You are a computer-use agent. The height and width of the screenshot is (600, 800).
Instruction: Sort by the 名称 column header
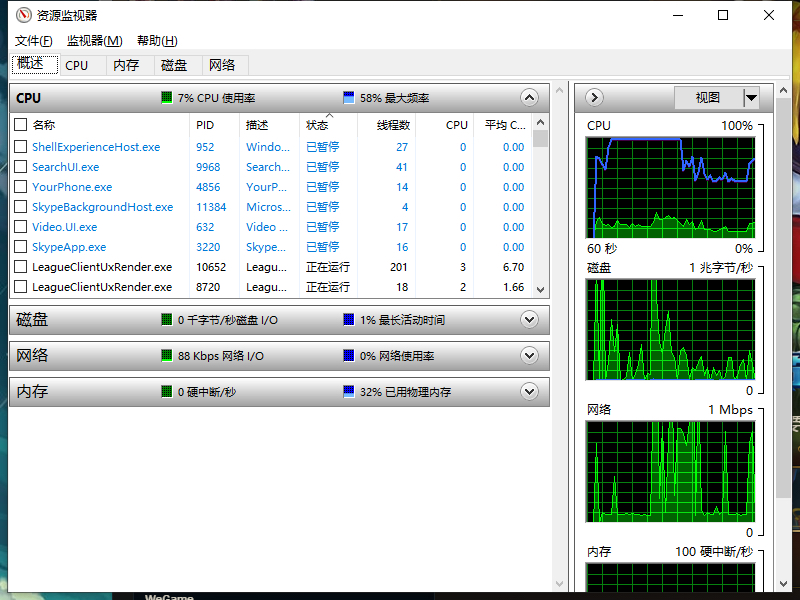click(44, 125)
